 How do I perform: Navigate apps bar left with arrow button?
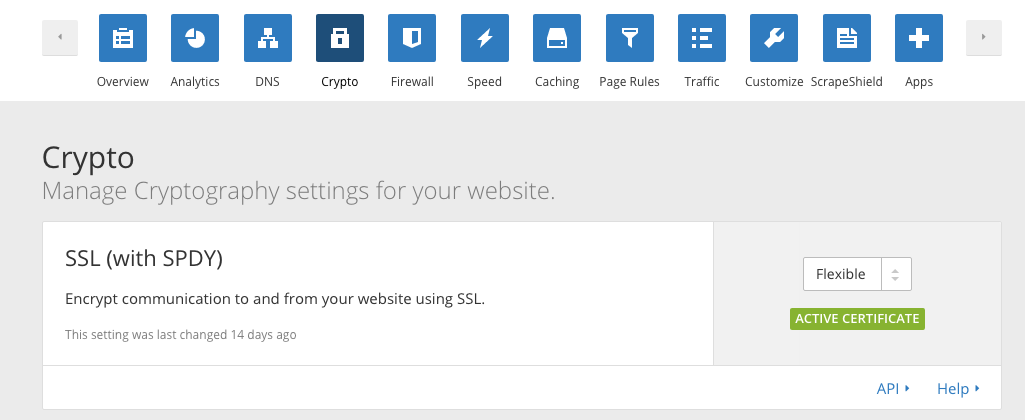click(x=59, y=37)
